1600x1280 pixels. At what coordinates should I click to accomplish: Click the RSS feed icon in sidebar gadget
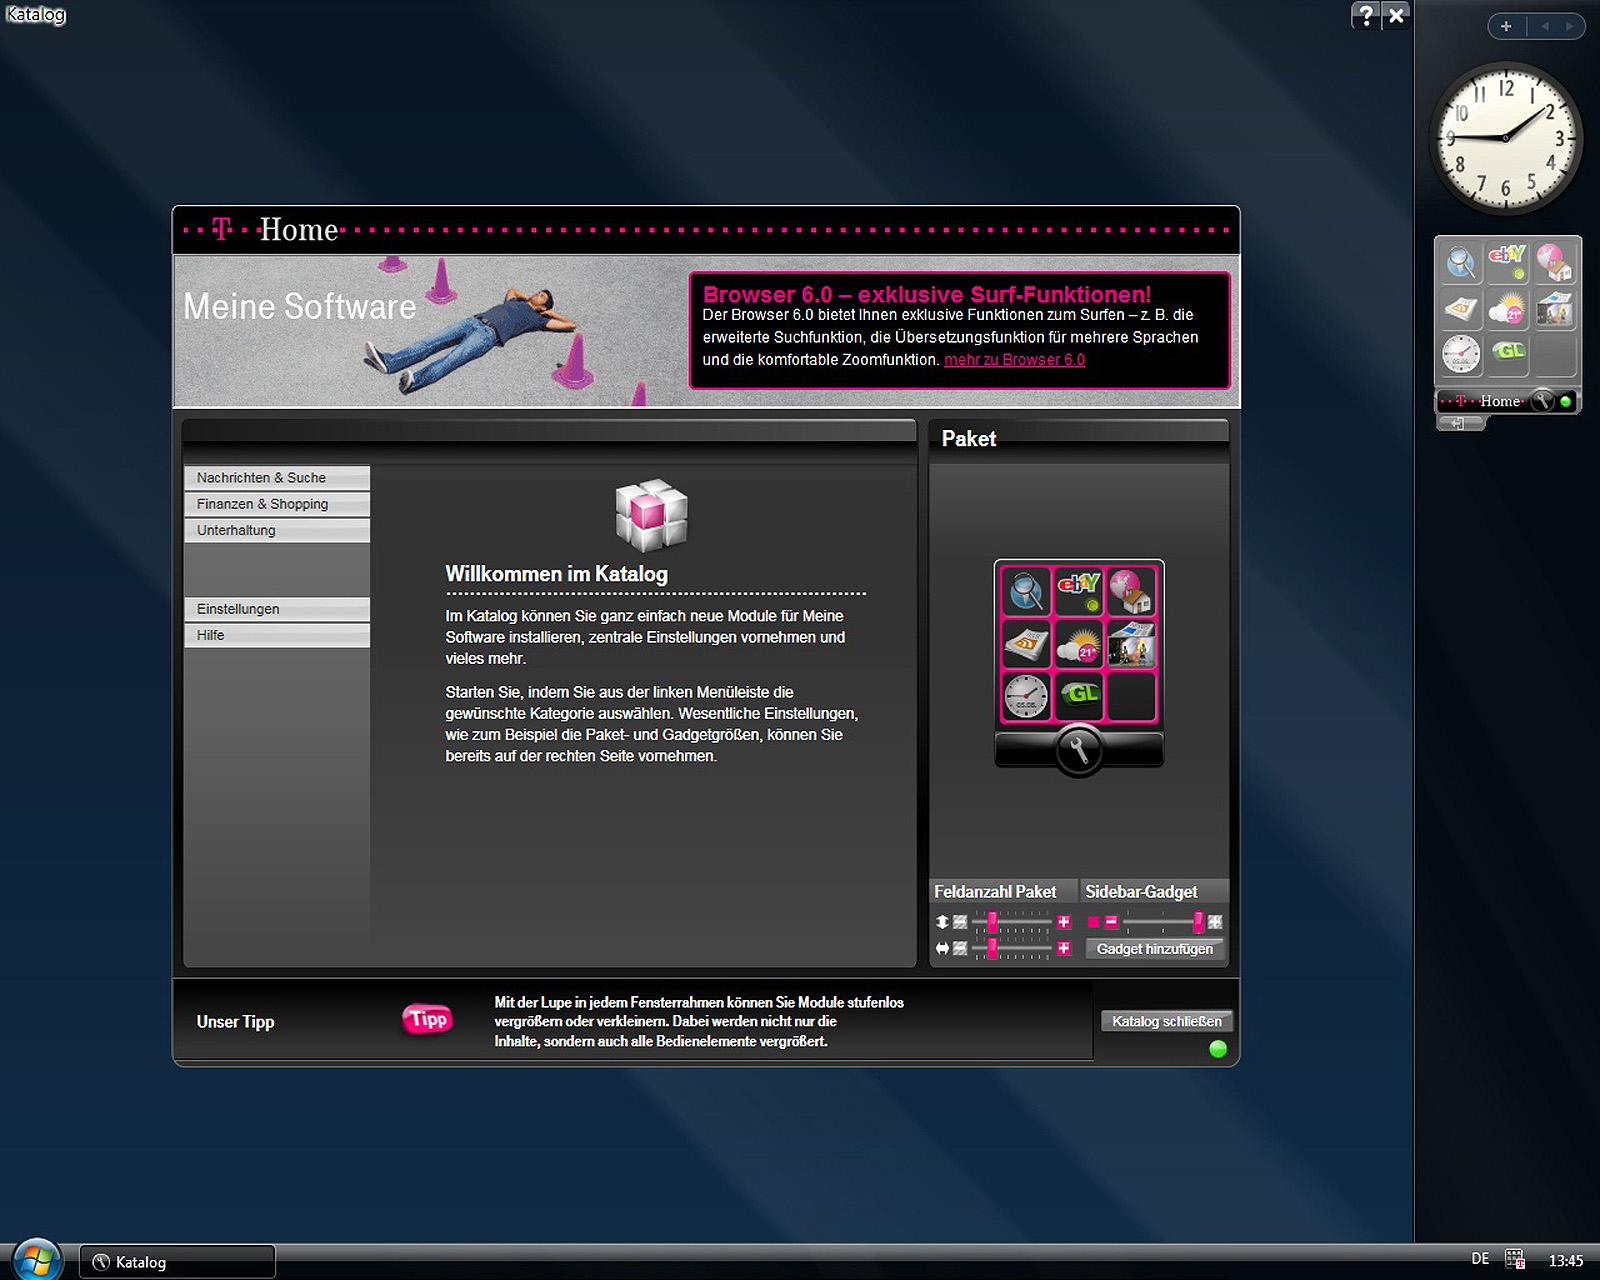(x=1461, y=309)
